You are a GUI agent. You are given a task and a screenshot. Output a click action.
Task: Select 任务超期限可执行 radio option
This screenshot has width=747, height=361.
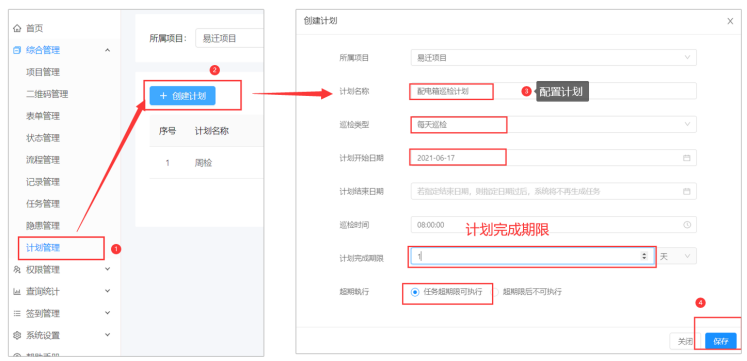[414, 292]
